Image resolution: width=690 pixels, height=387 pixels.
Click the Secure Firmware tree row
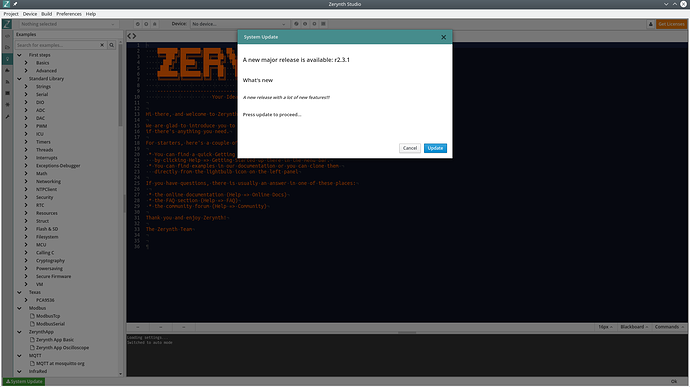point(53,276)
